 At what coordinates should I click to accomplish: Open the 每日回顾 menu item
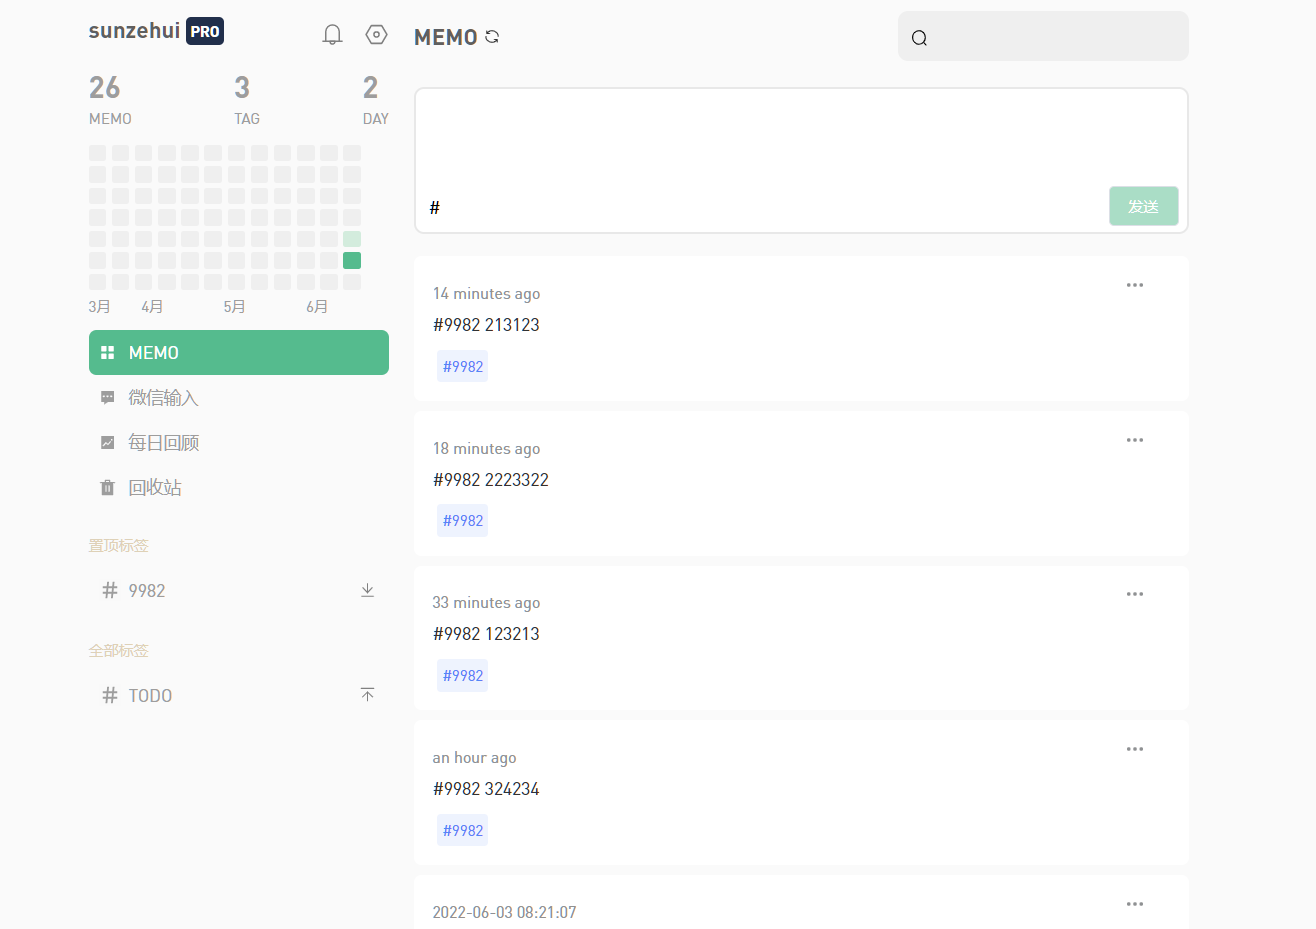(x=239, y=442)
